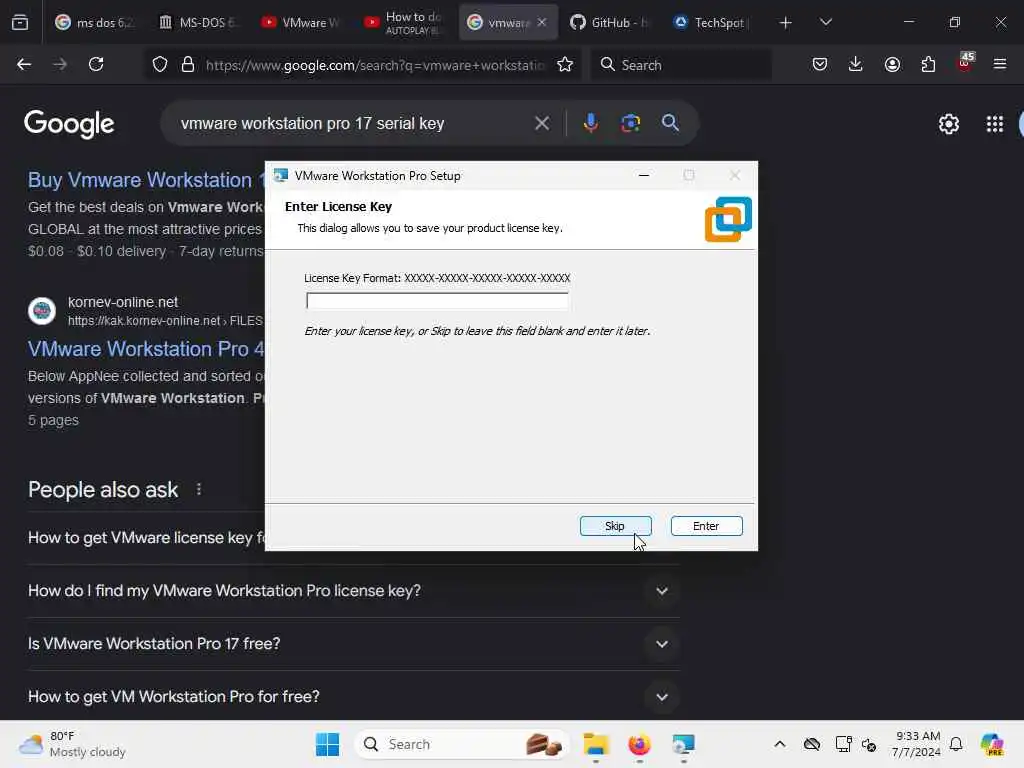Start Google voice search
Screen dimensions: 1024x768
590,123
